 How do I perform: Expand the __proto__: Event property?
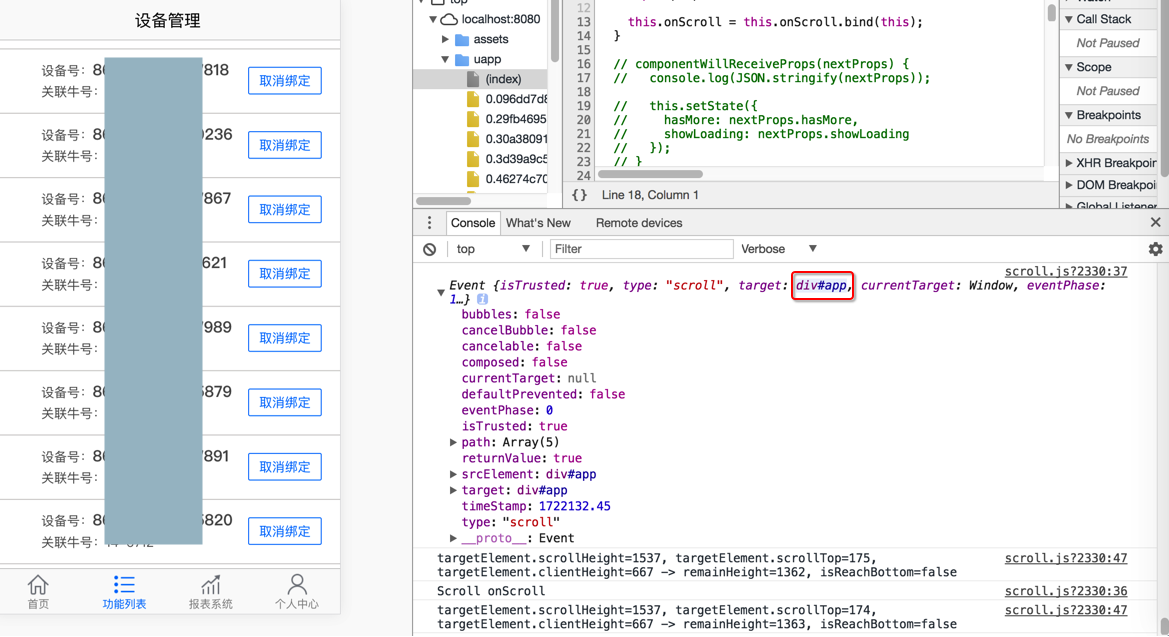[453, 539]
